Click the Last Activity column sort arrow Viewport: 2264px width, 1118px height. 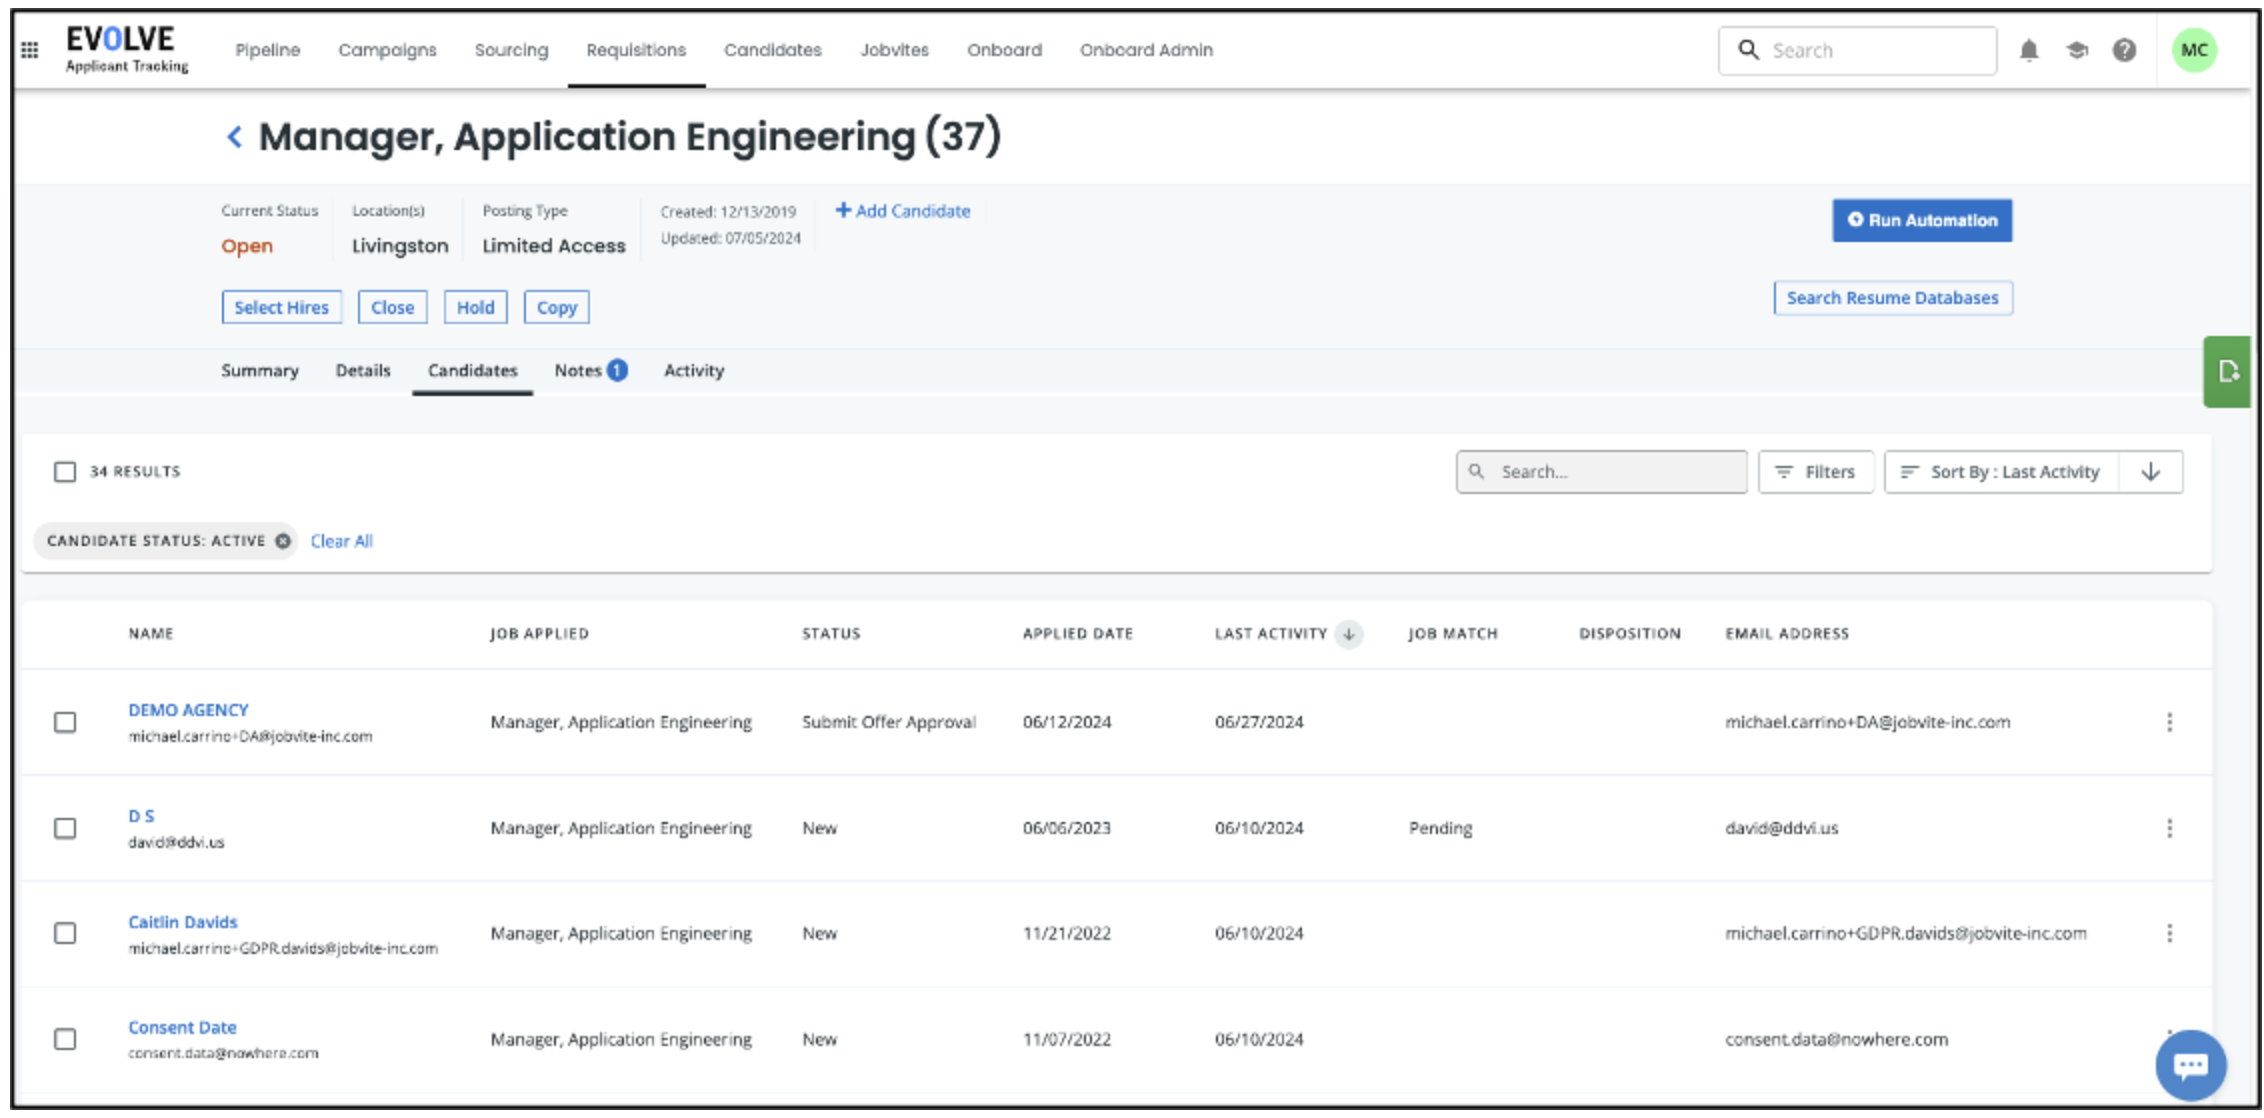(1349, 634)
